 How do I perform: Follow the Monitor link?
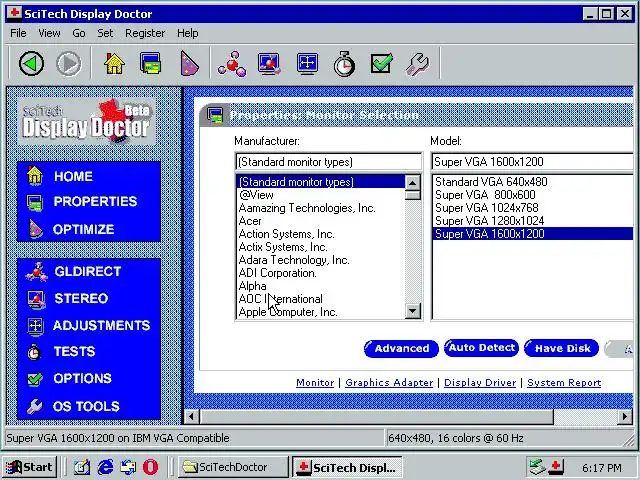tap(315, 383)
